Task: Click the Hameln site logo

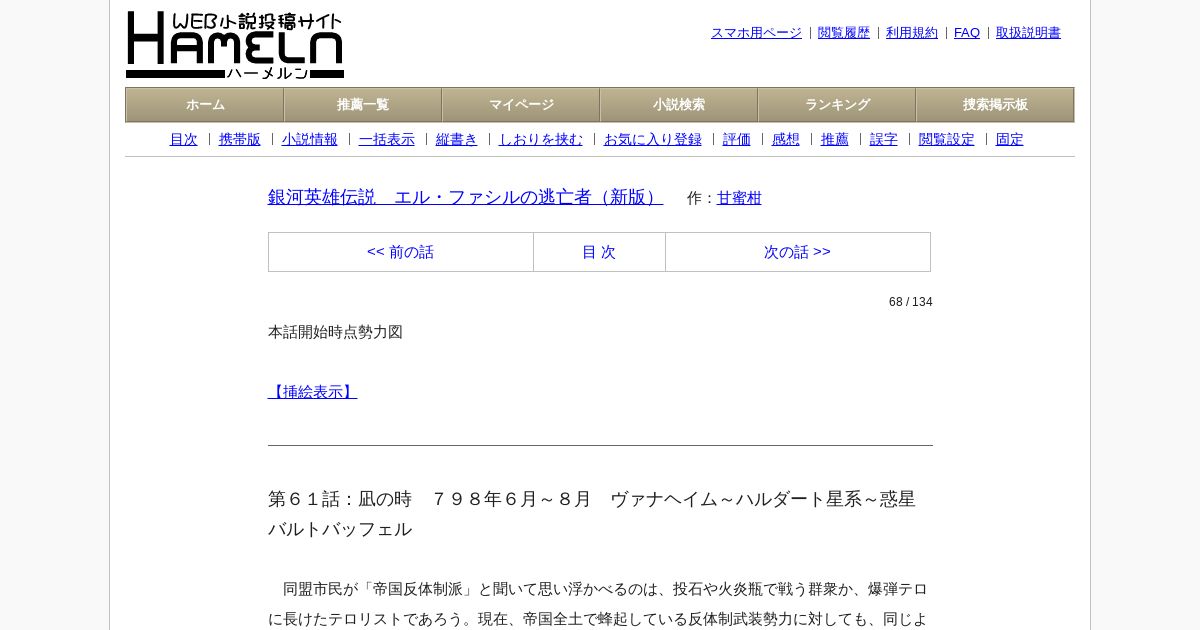Action: click(235, 45)
